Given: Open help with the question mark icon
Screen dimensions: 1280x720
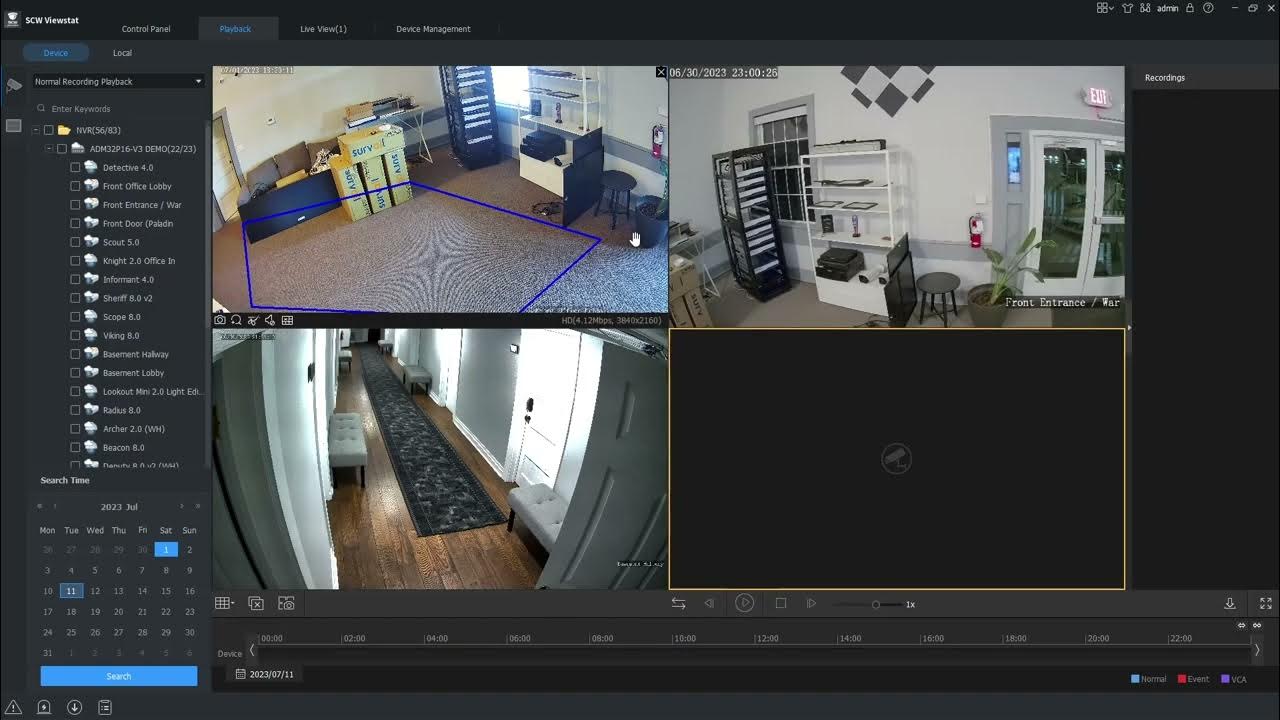Looking at the screenshot, I should (1208, 8).
